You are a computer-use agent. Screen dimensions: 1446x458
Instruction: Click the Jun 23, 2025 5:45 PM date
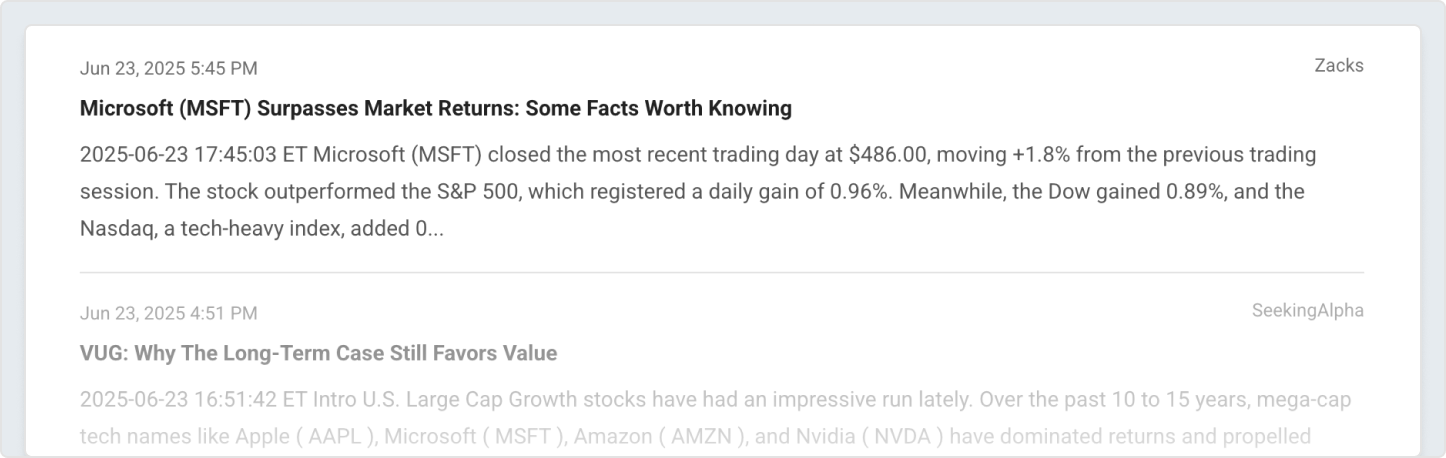coord(168,69)
